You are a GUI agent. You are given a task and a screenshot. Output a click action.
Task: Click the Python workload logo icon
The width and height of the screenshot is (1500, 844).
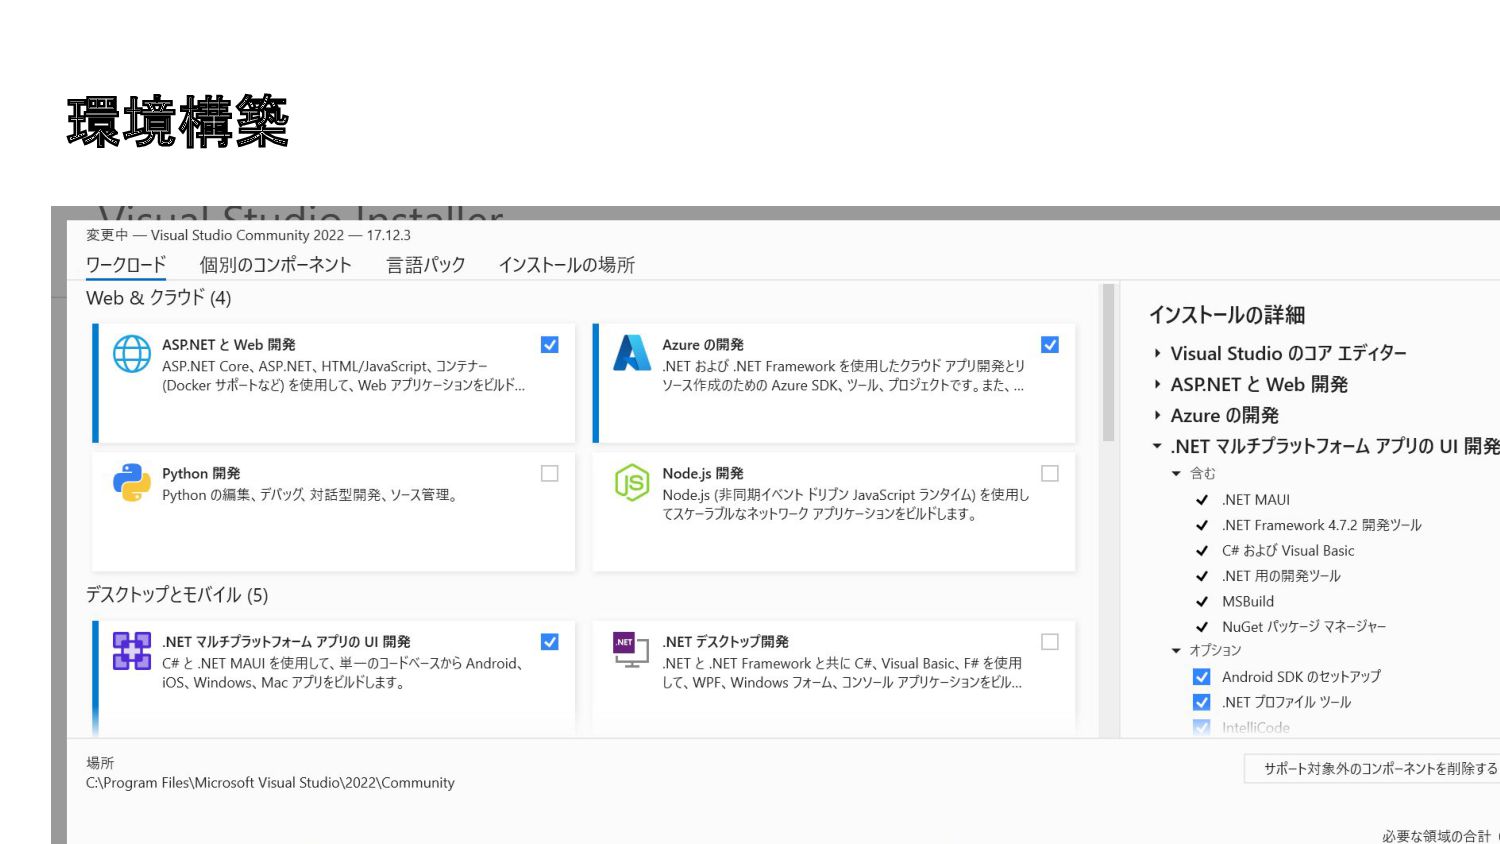tap(131, 483)
